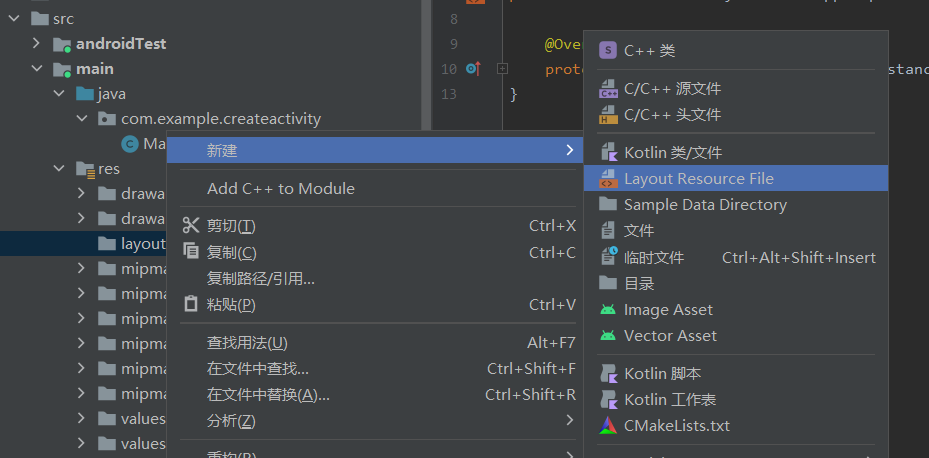Click the Image Asset android icon

coord(607,310)
